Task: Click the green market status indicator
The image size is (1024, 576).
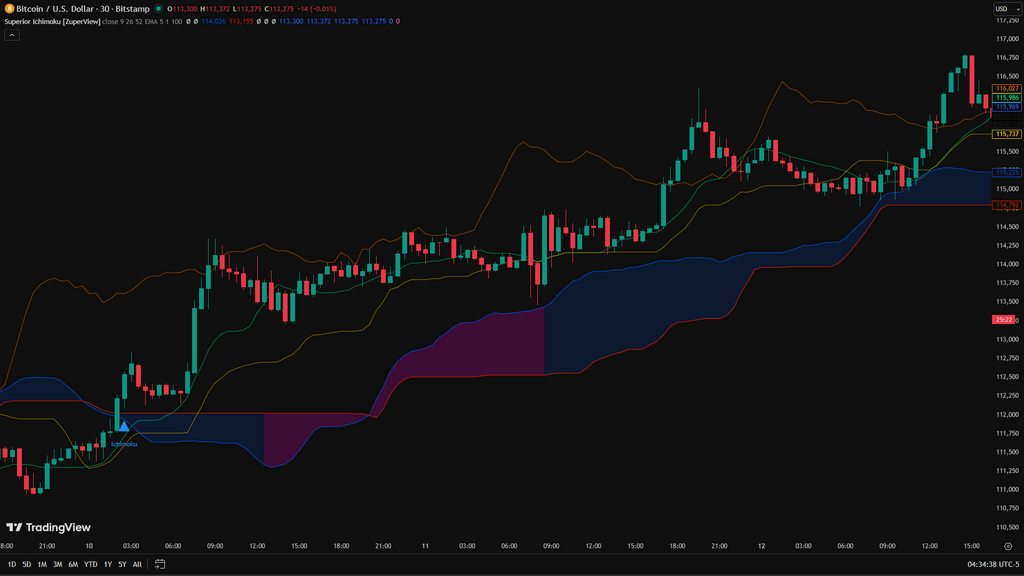Action: click(158, 8)
